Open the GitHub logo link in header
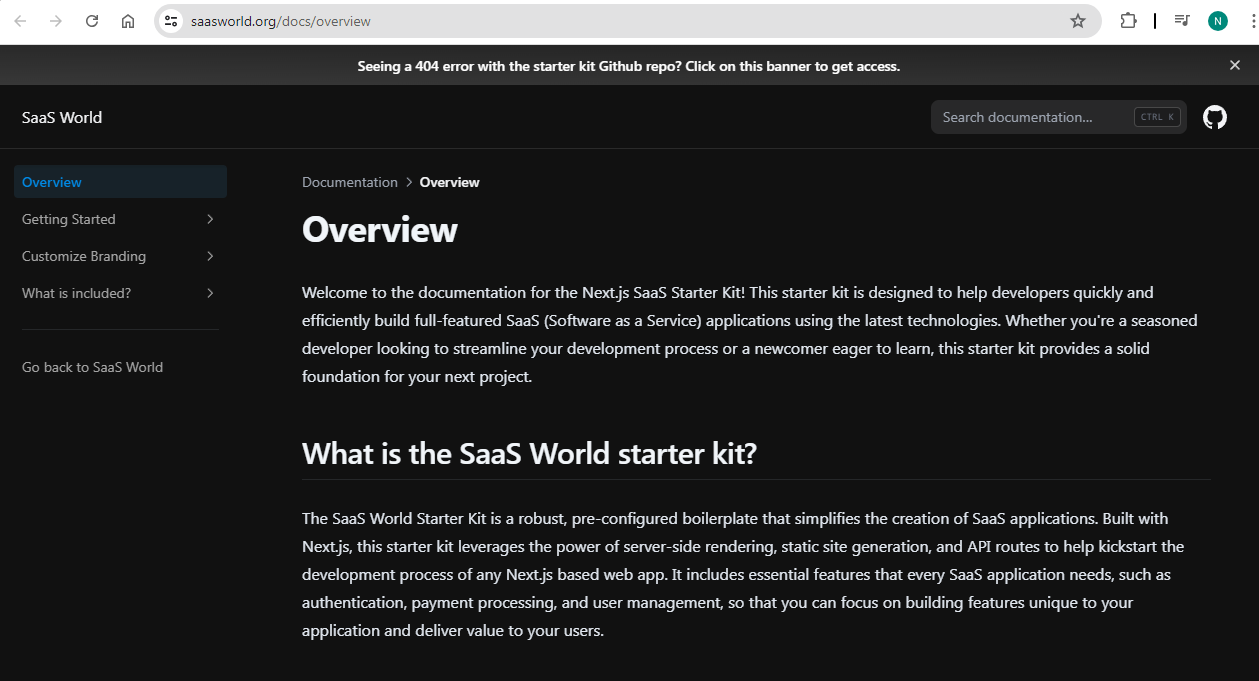This screenshot has width=1259, height=681. click(x=1215, y=117)
